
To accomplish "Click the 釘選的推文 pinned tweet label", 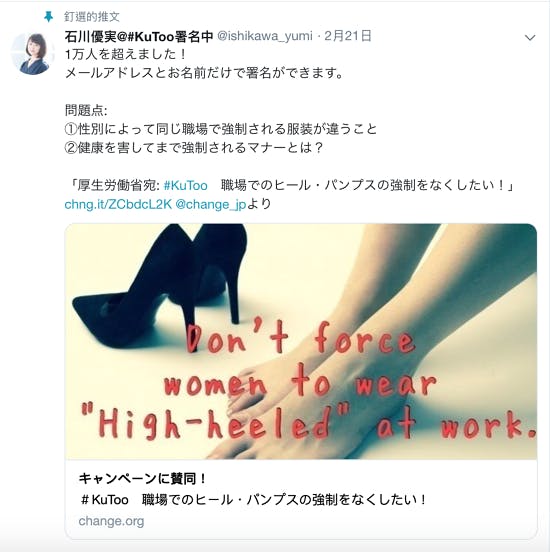I will click(92, 17).
